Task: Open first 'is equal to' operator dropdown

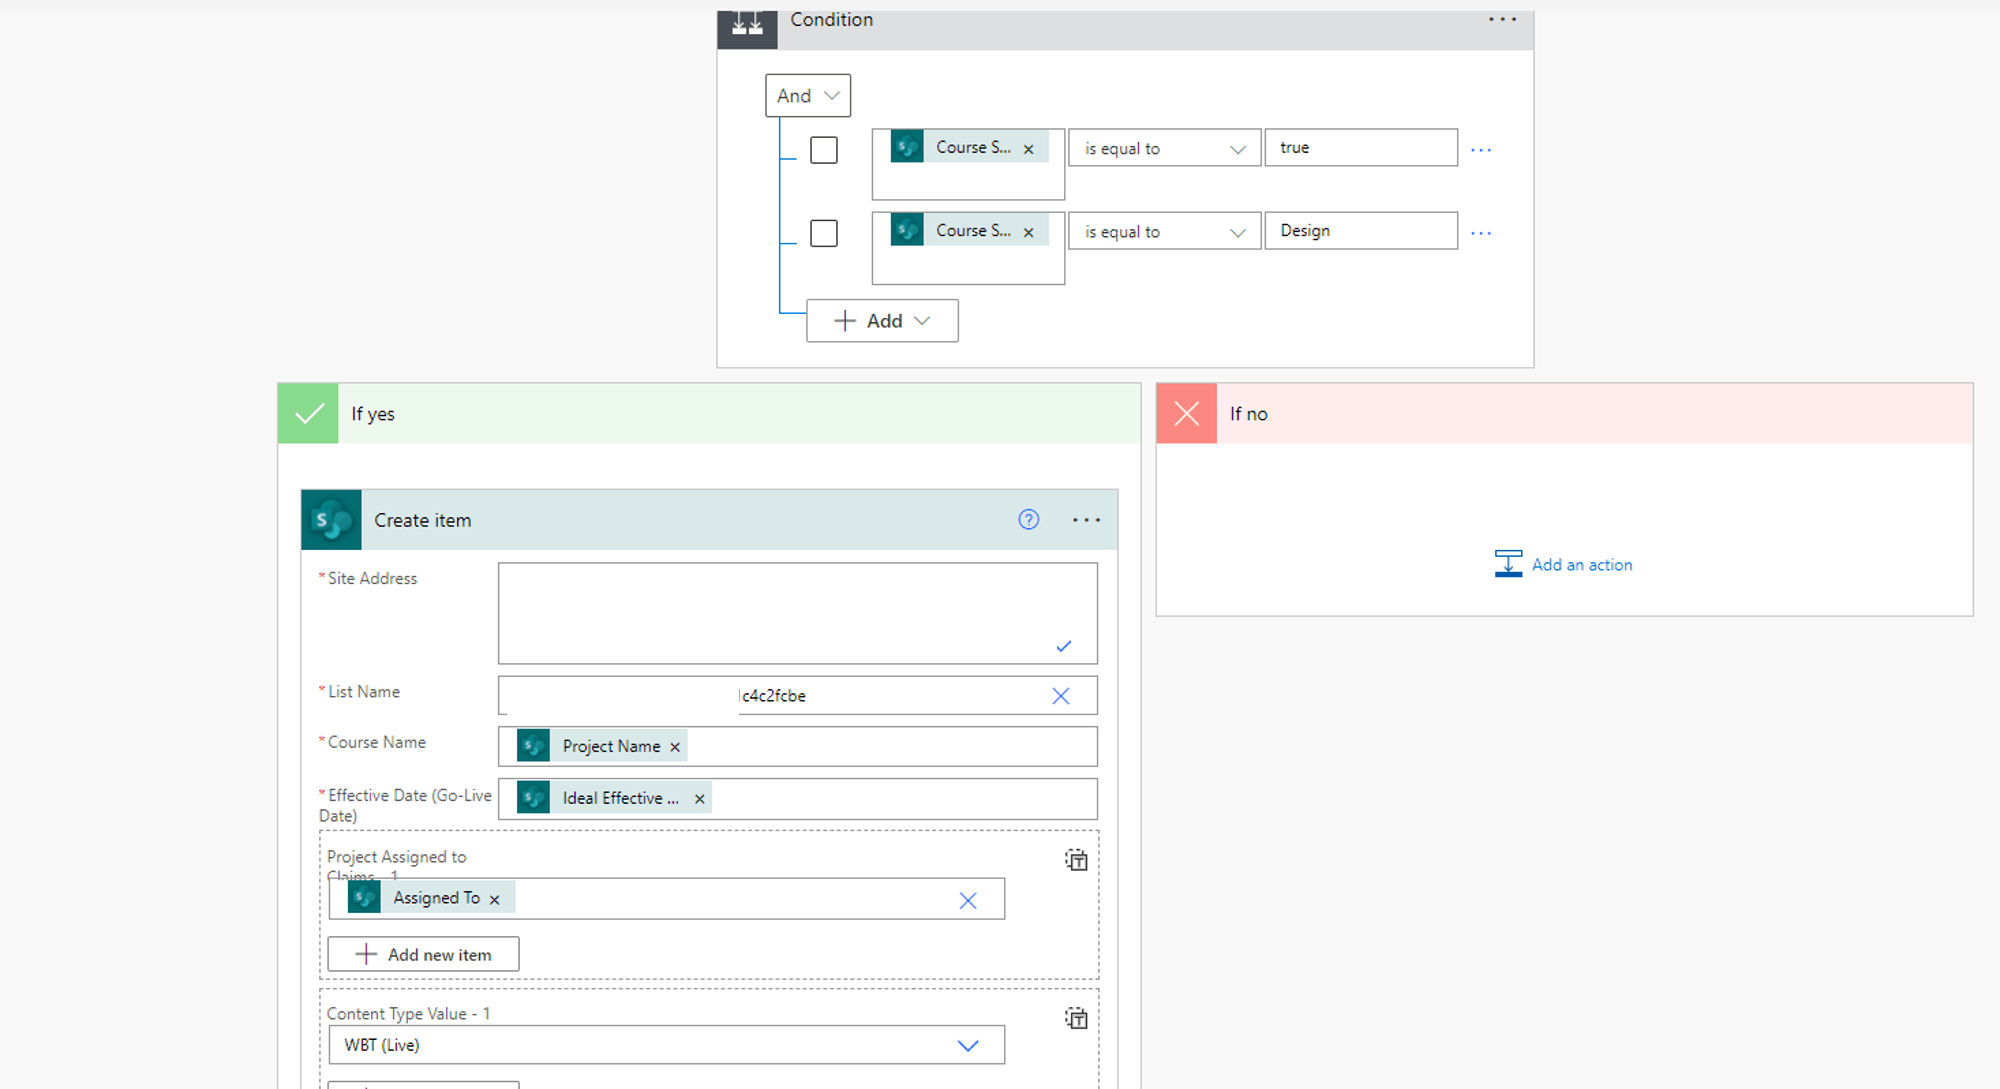Action: tap(1164, 149)
